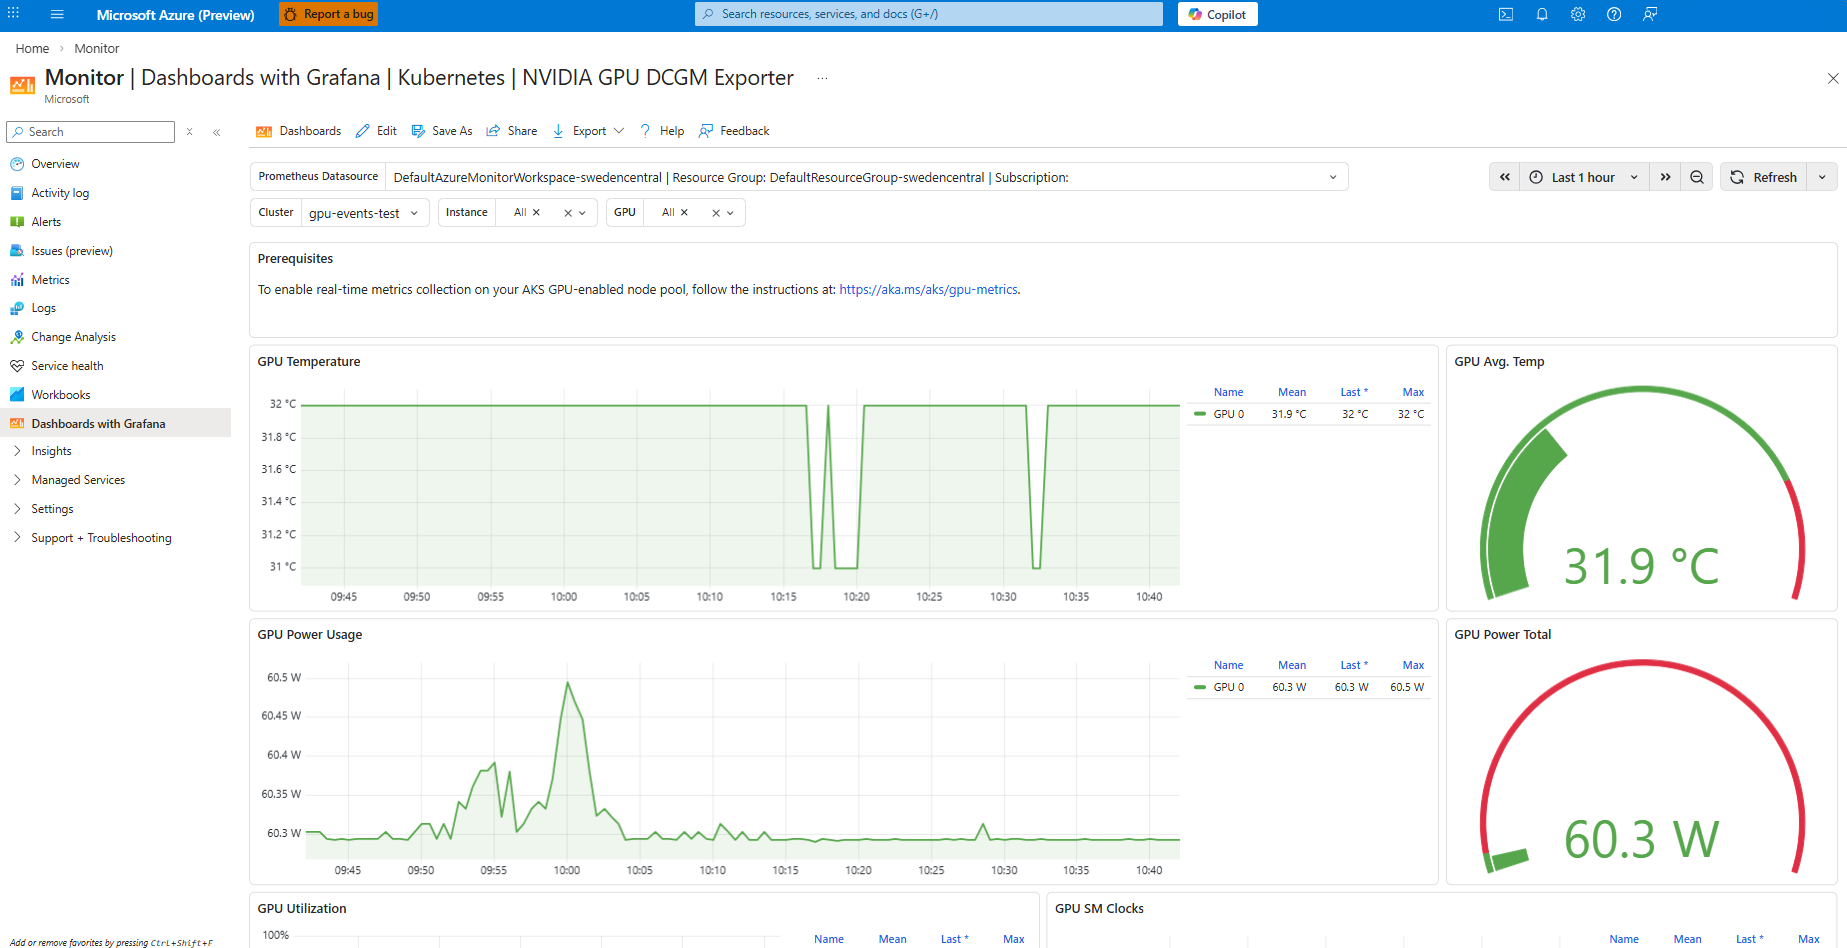
Task: Click the Microsoft Azure (Preview) title
Action: 175,15
